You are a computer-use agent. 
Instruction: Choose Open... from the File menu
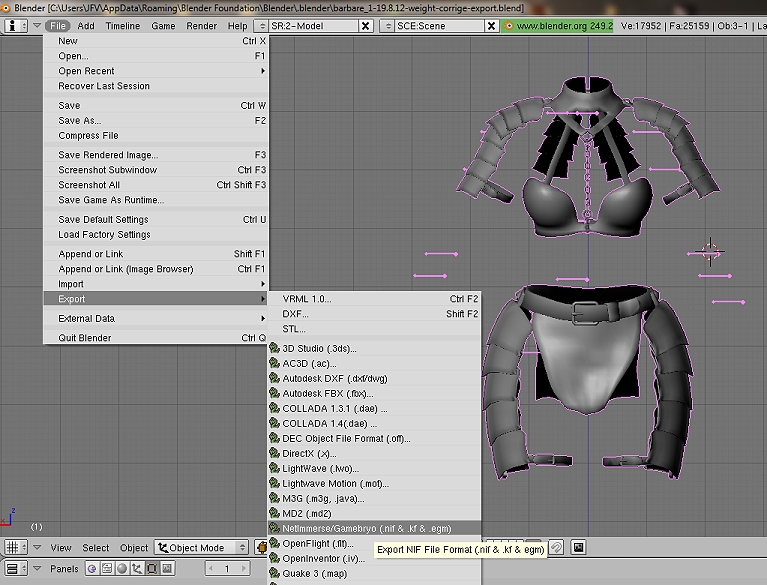pyautogui.click(x=156, y=56)
